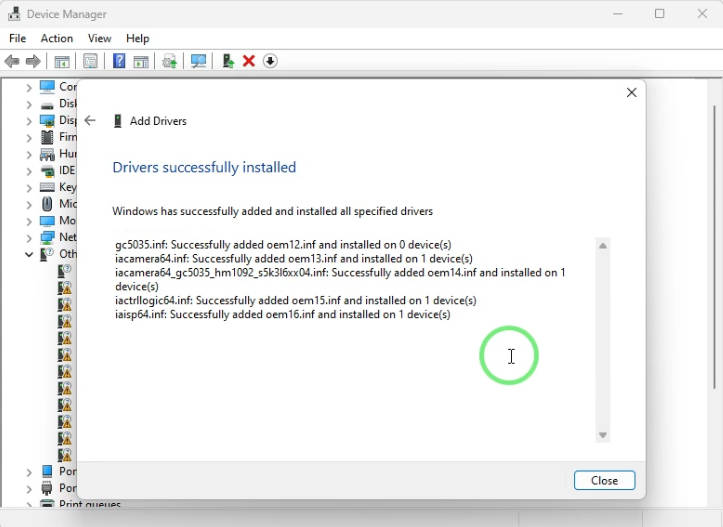Expand the IDE controllers tree node
Viewport: 723px width, 527px height.
tap(29, 171)
